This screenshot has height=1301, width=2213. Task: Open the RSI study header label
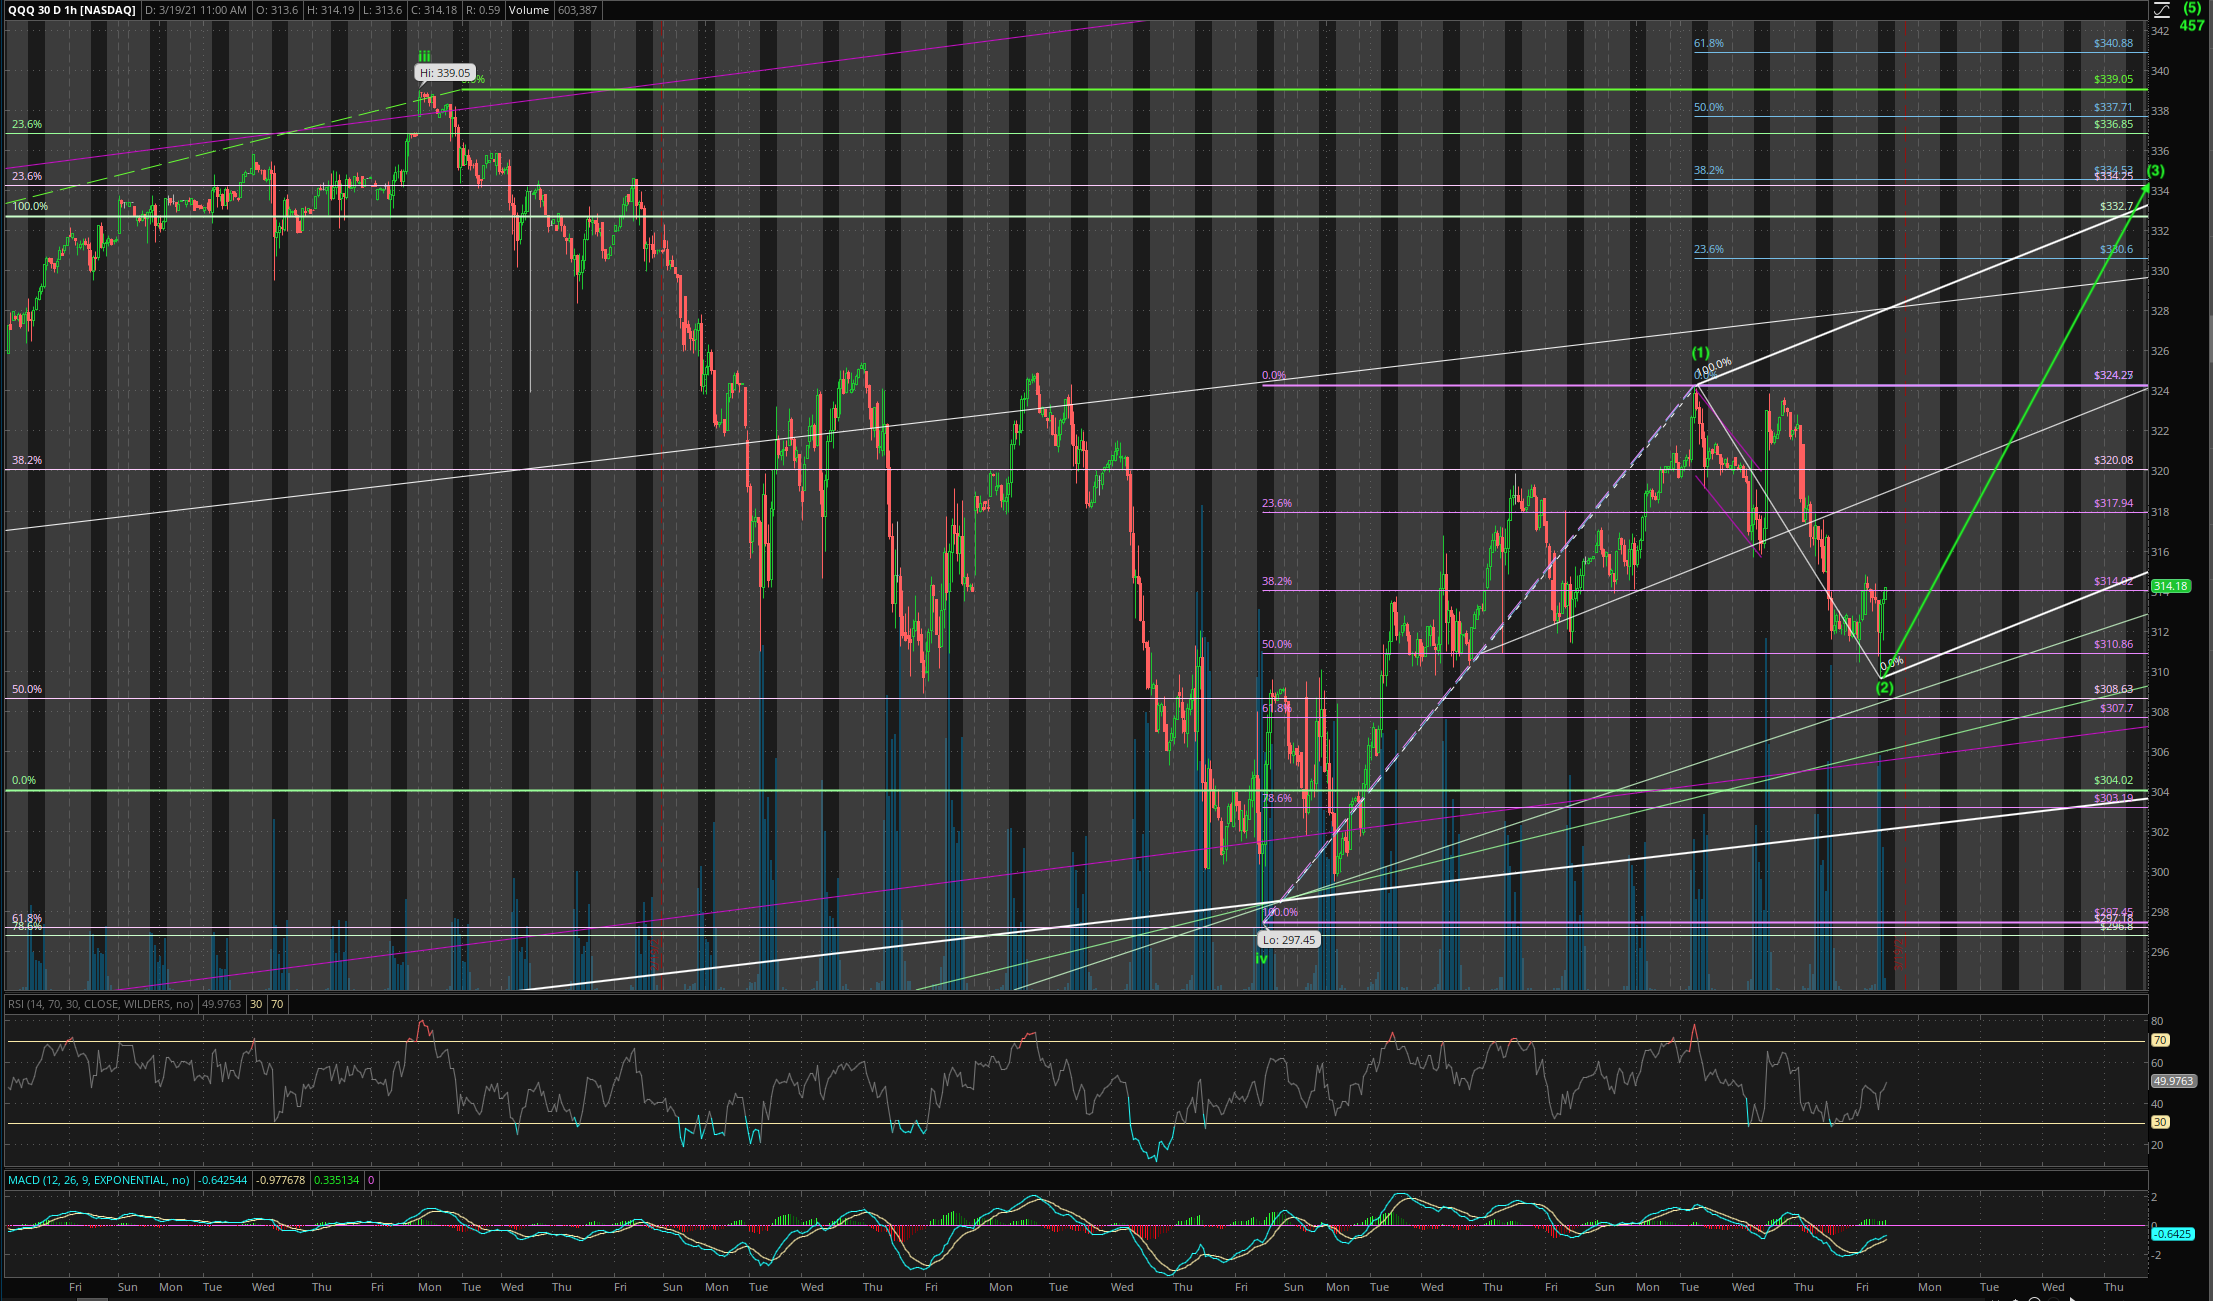pyautogui.click(x=100, y=1003)
